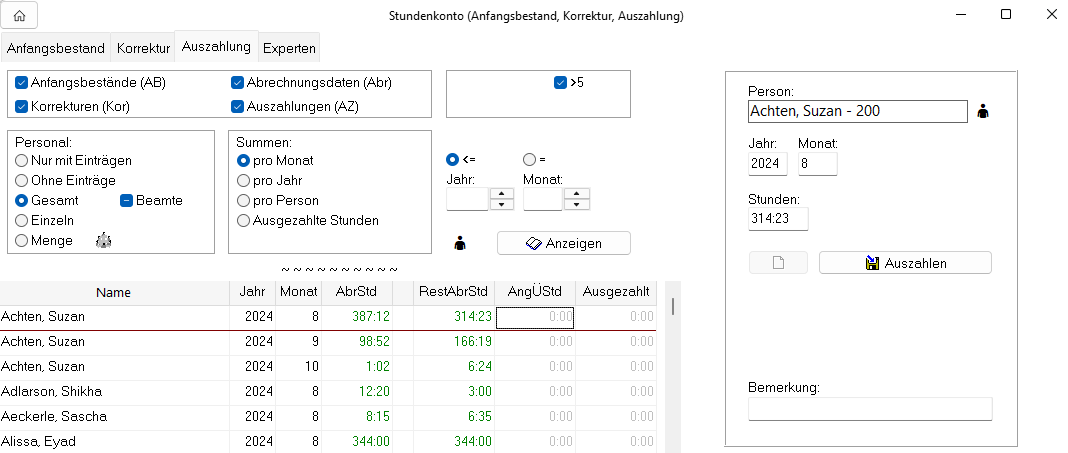The height and width of the screenshot is (453, 1068).
Task: Toggle the Beamte checkbox
Action: click(x=128, y=200)
